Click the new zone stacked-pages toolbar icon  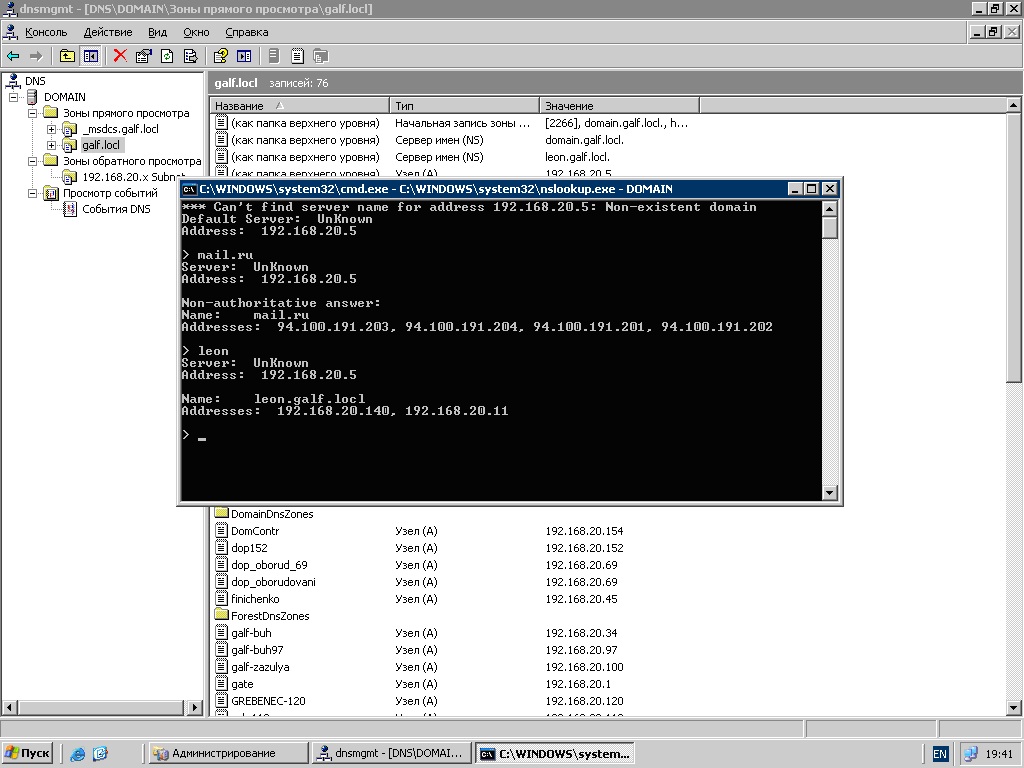(x=320, y=56)
